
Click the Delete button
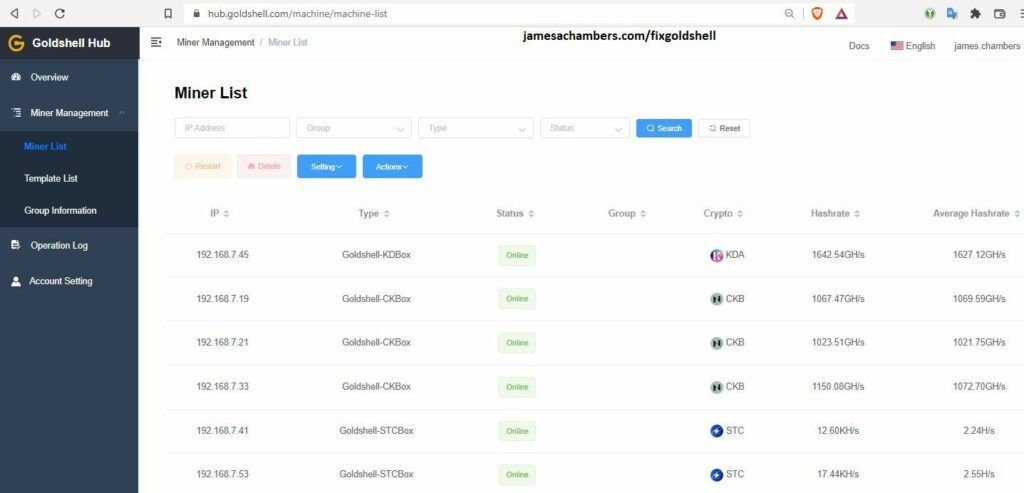point(264,167)
